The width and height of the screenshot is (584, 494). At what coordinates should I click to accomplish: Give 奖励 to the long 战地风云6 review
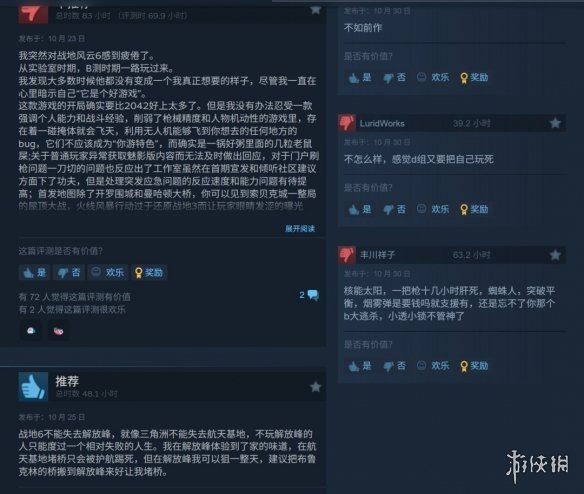tap(149, 273)
